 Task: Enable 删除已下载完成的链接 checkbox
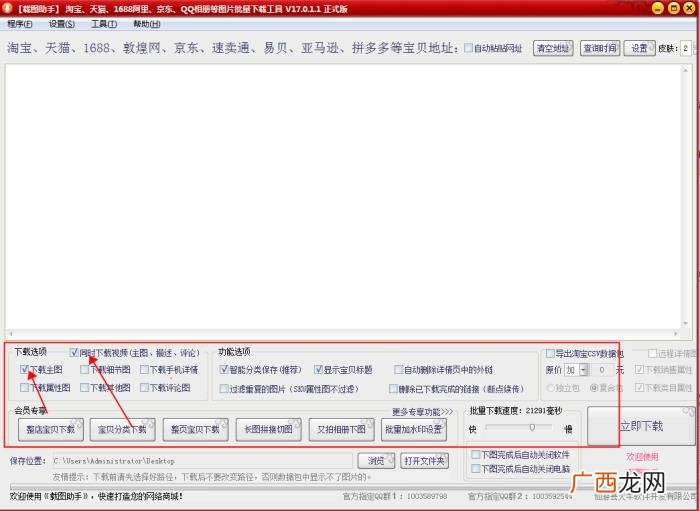click(393, 389)
